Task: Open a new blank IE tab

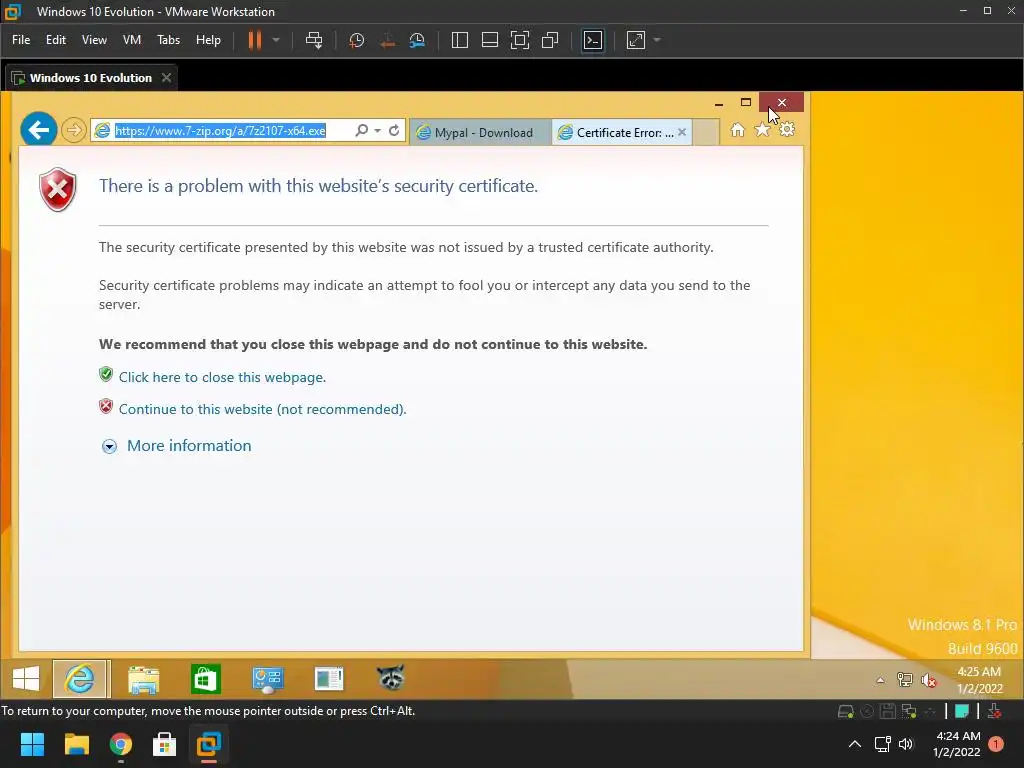Action: tap(706, 133)
